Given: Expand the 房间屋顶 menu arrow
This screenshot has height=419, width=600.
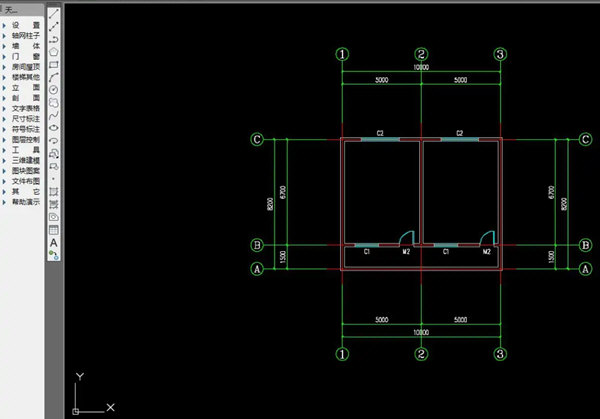Looking at the screenshot, I should pyautogui.click(x=4, y=67).
